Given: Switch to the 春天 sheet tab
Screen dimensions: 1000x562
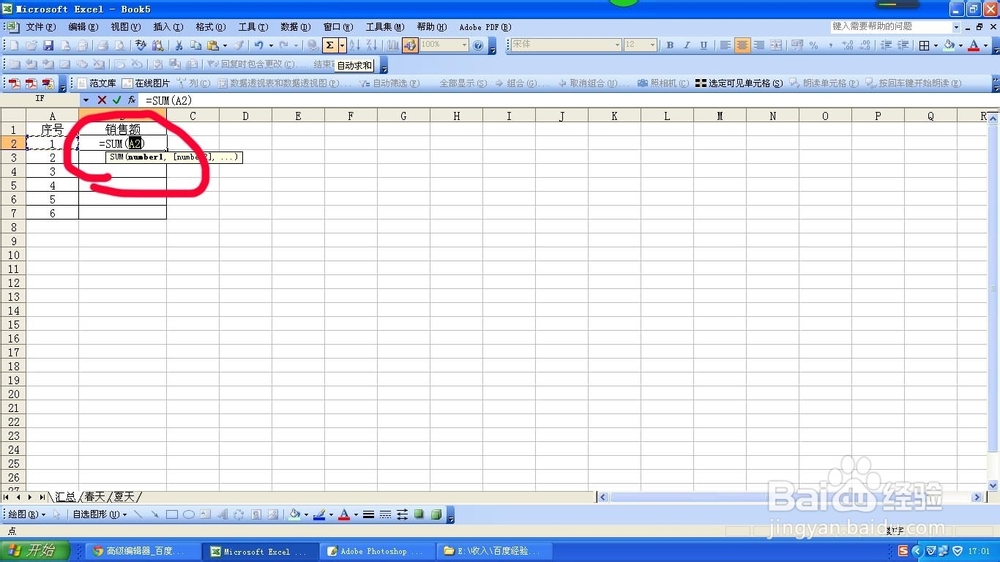Looking at the screenshot, I should tap(94, 496).
